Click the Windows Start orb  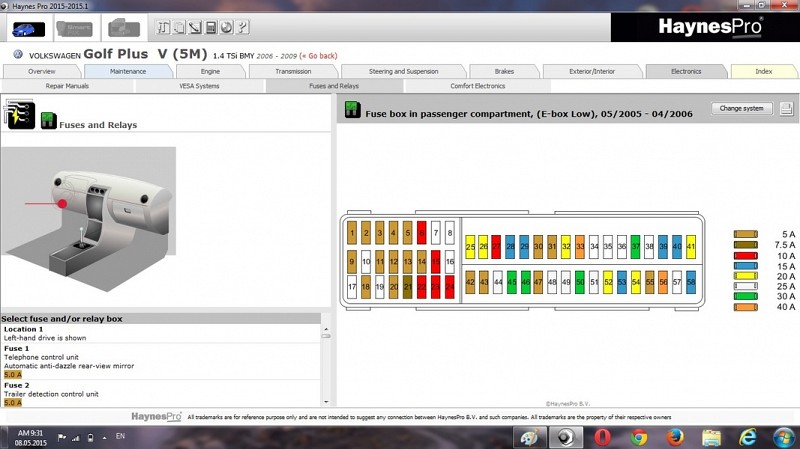(783, 438)
